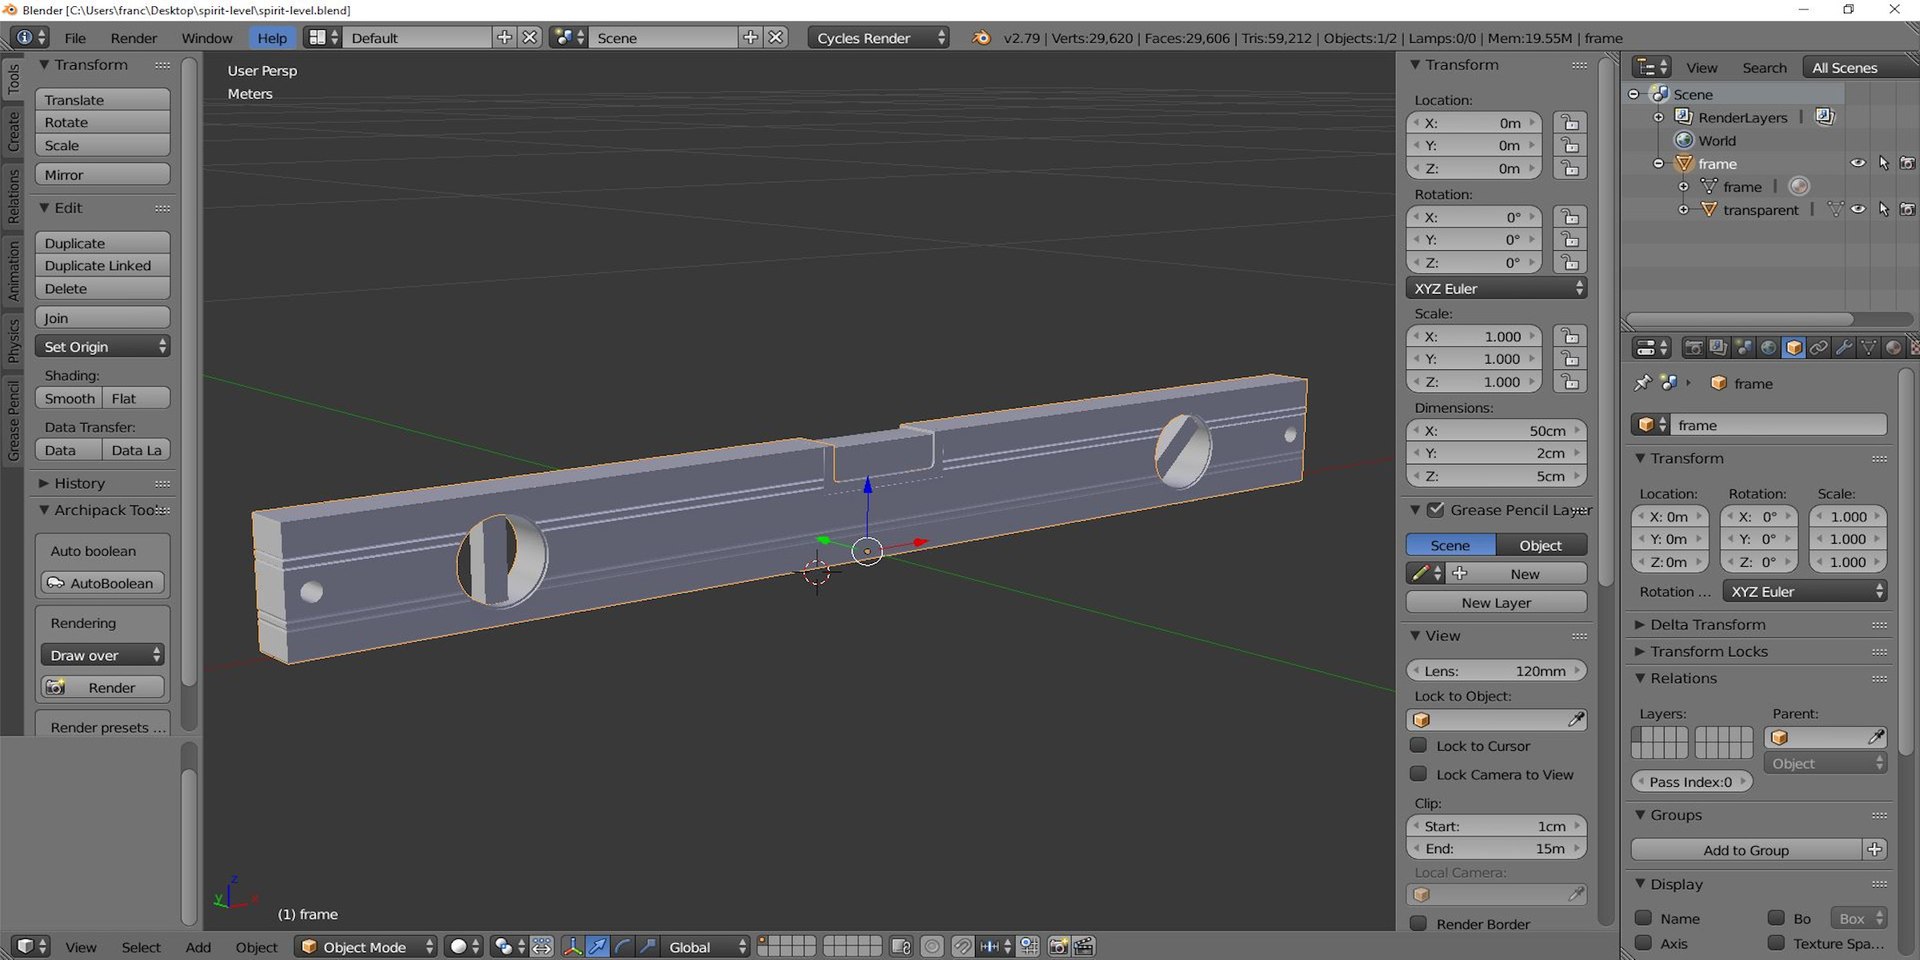1920x960 pixels.
Task: Open the Window menu
Action: point(207,38)
